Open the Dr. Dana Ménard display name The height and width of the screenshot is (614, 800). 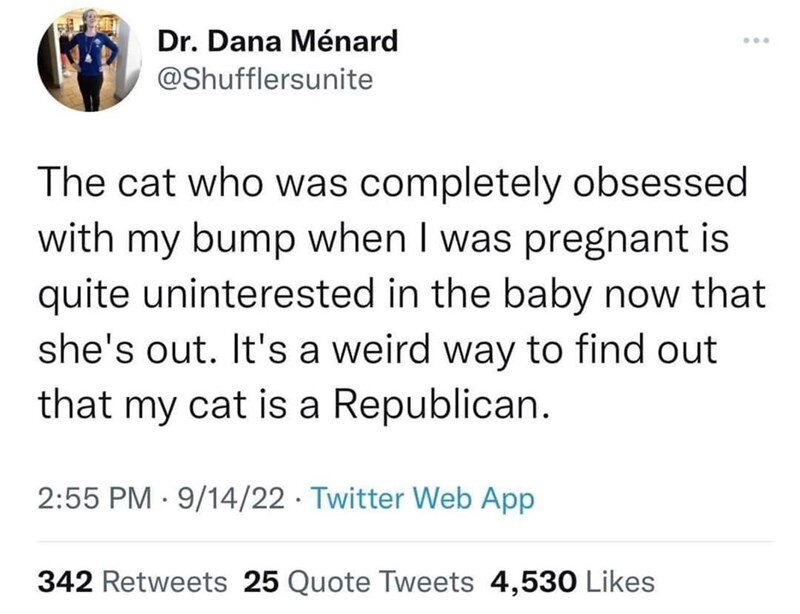click(278, 41)
